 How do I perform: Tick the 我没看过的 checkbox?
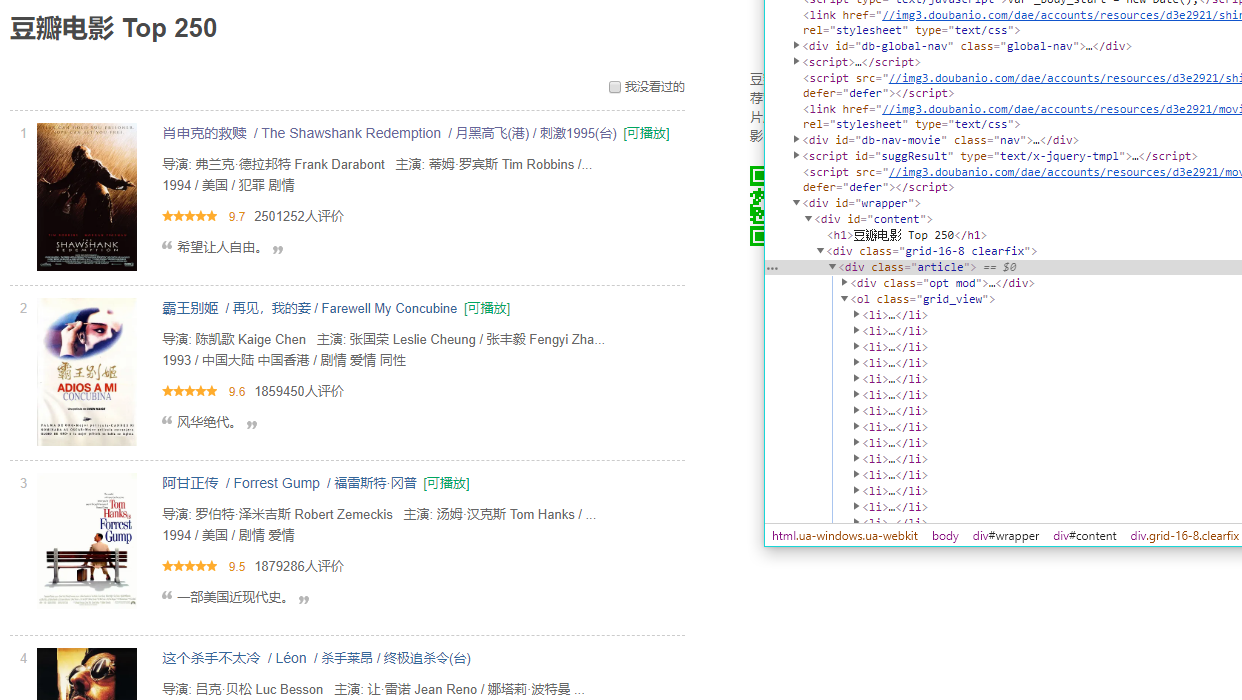click(x=615, y=87)
